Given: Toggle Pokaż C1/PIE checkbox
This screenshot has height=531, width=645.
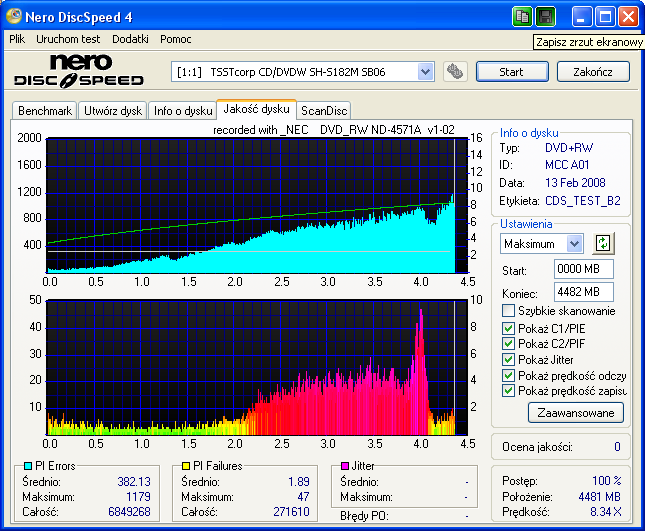Looking at the screenshot, I should click(x=508, y=328).
